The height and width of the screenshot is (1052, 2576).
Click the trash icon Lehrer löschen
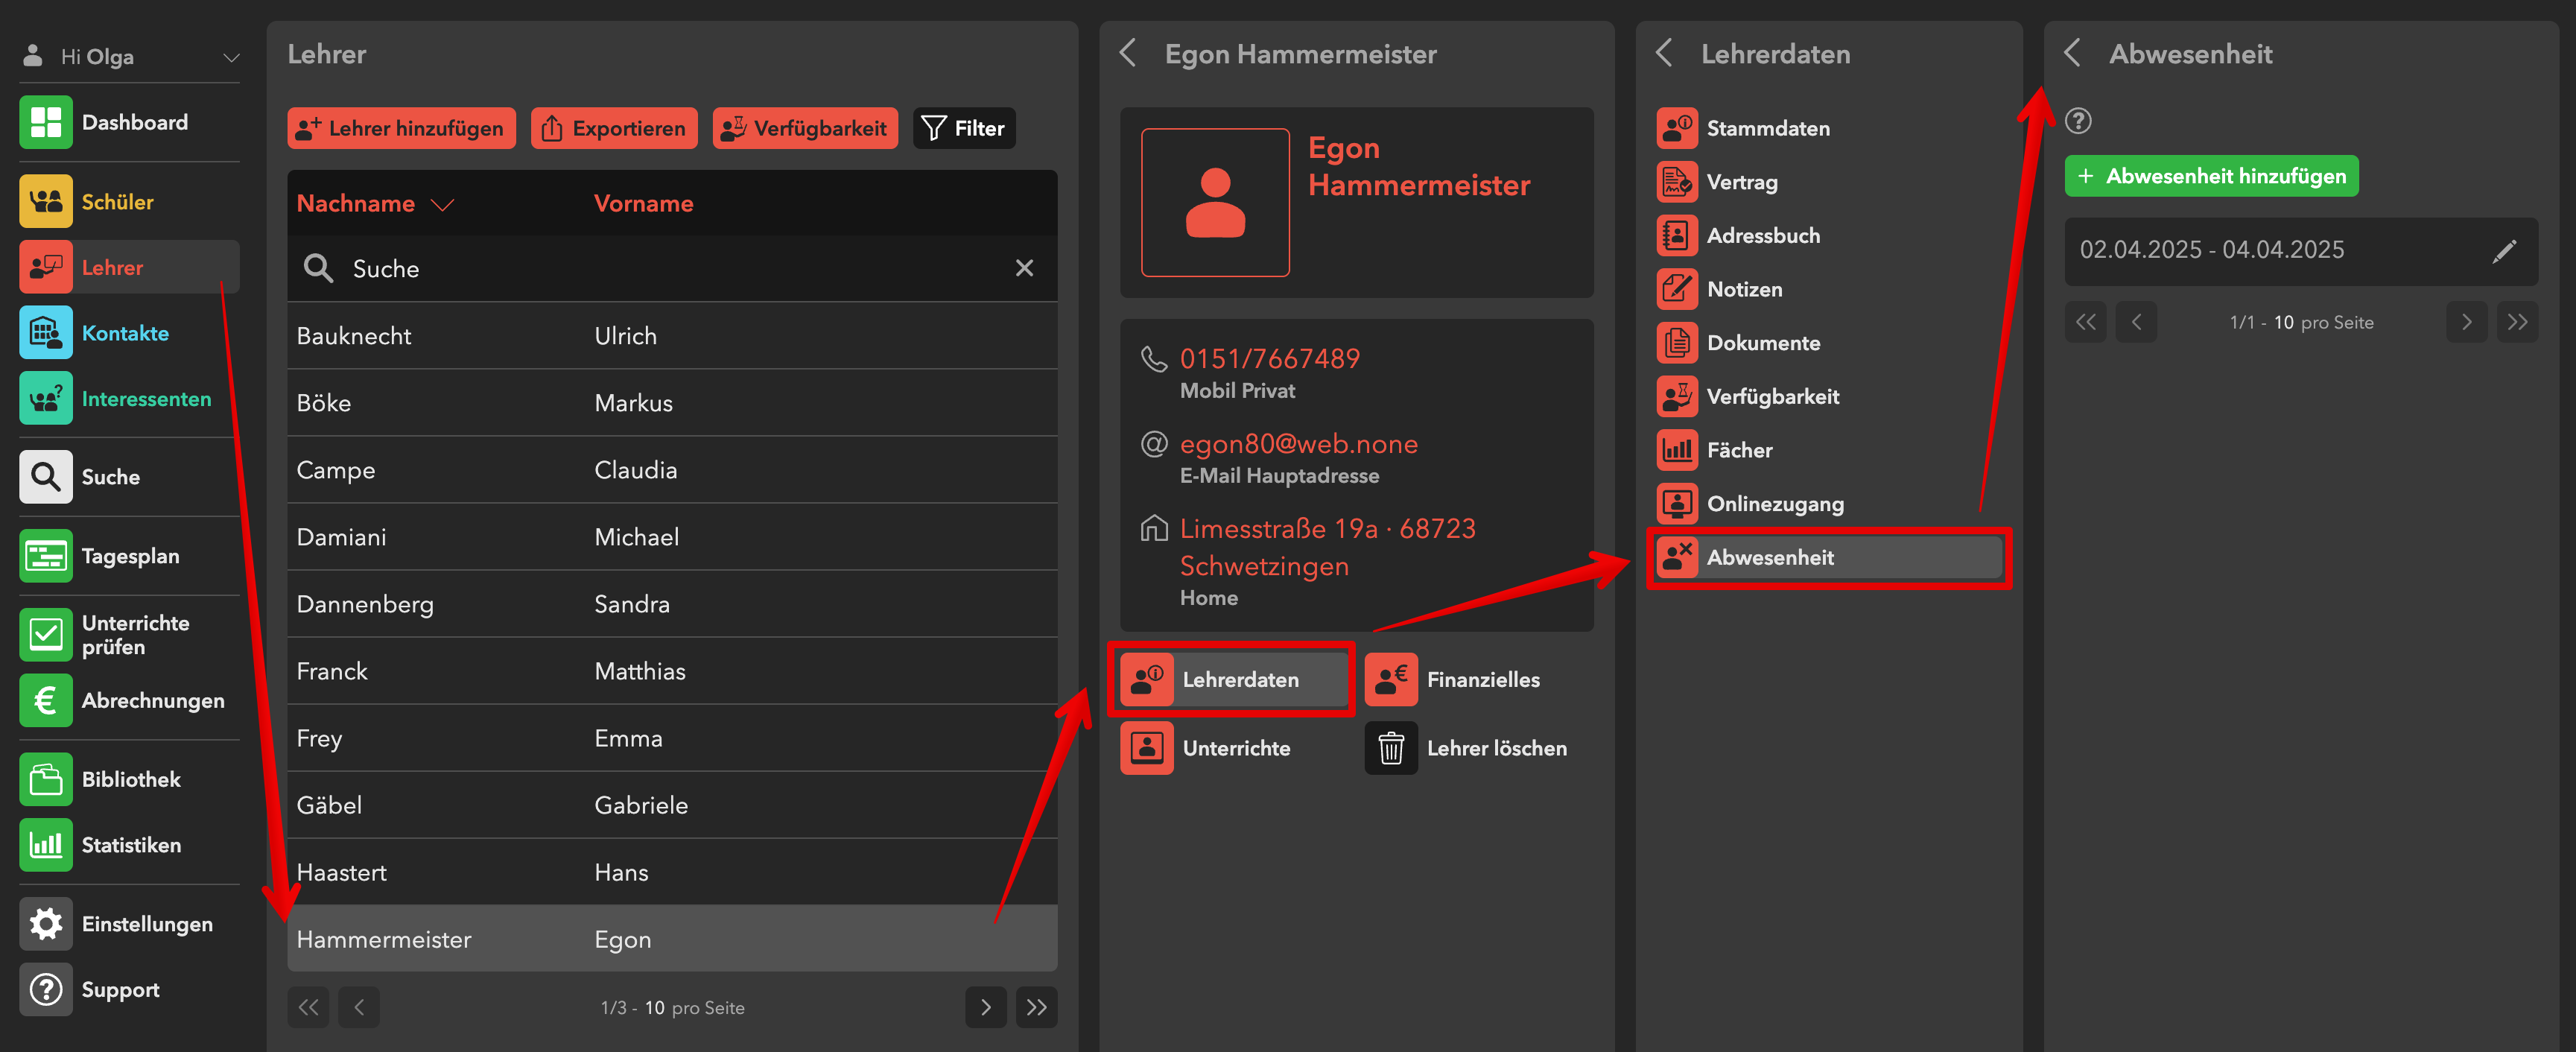pos(1391,748)
